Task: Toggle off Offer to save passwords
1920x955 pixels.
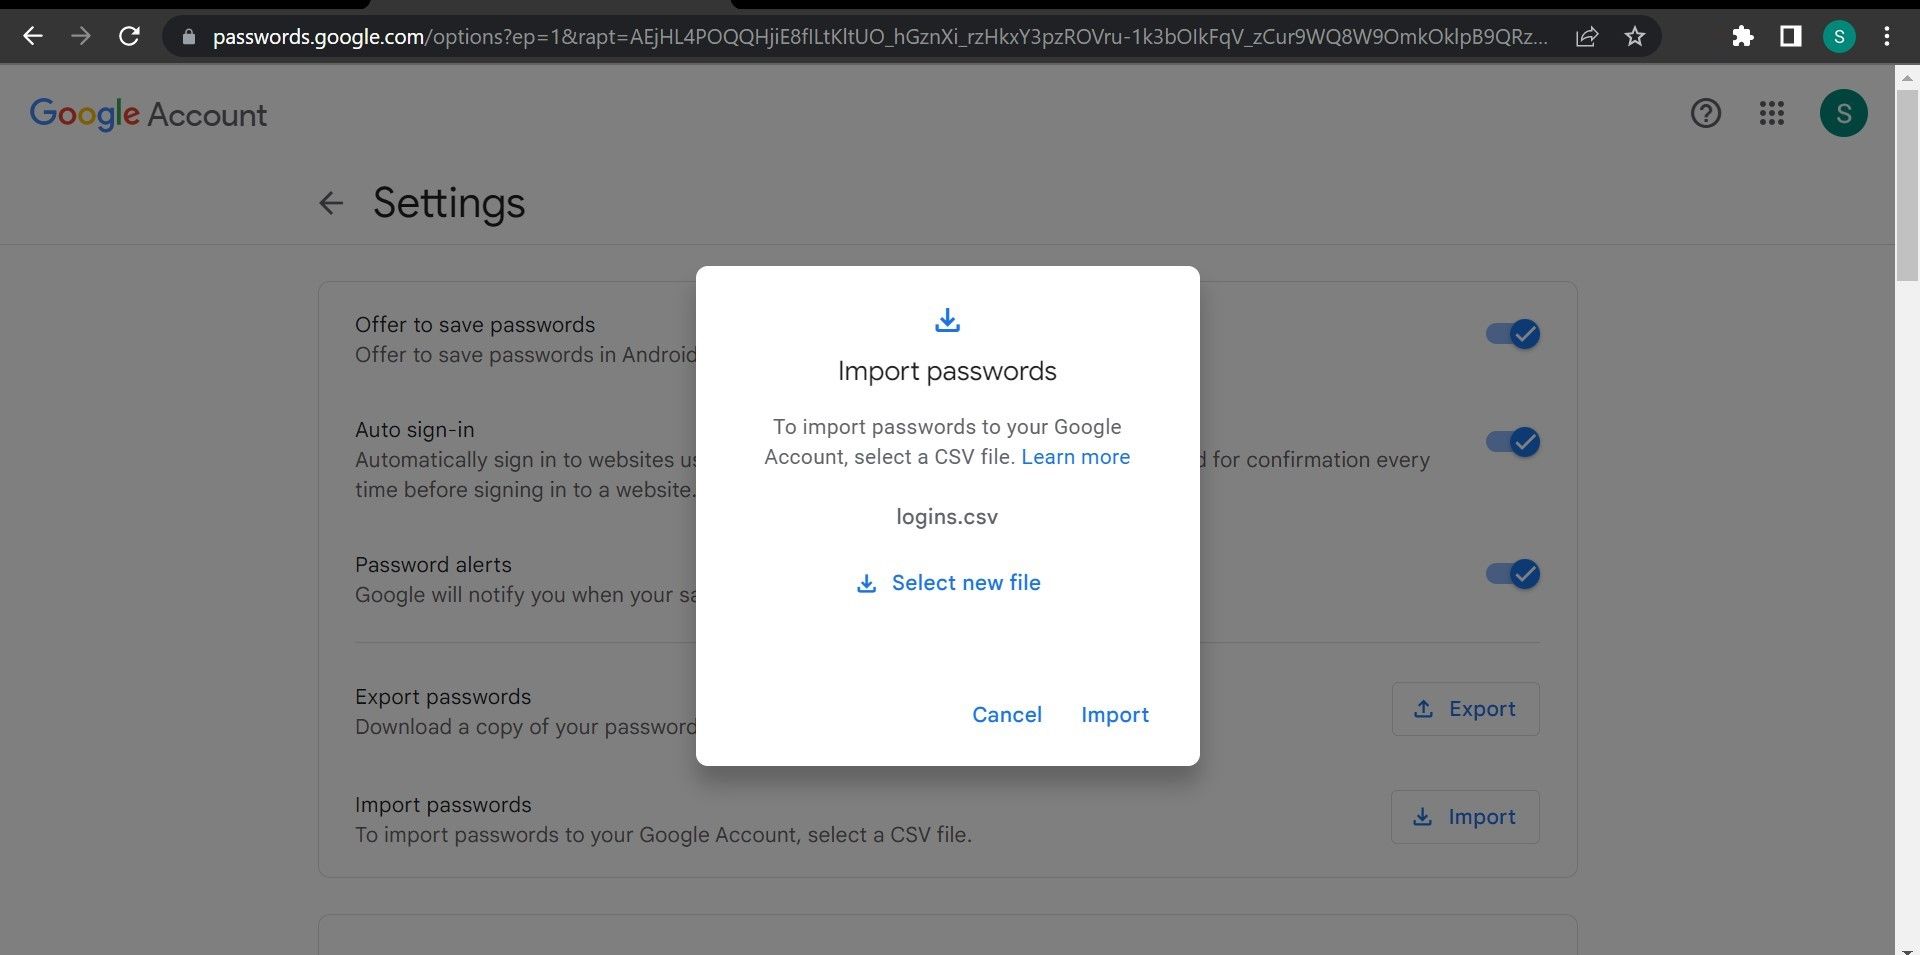Action: pyautogui.click(x=1513, y=334)
